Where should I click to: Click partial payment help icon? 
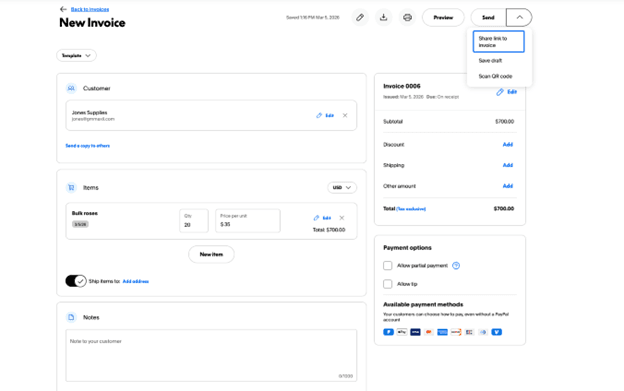(x=456, y=265)
